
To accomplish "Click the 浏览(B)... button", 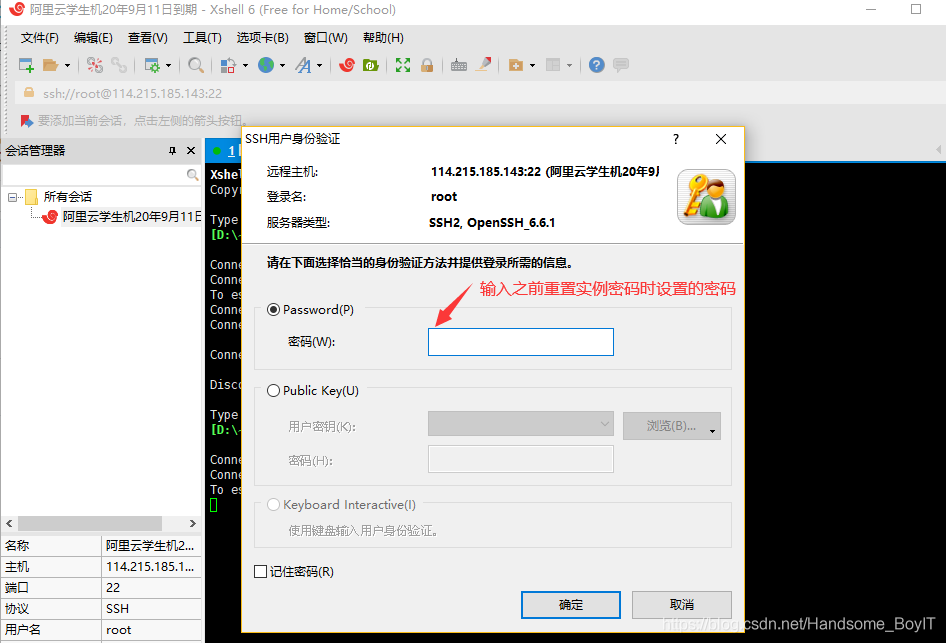I will pos(671,426).
